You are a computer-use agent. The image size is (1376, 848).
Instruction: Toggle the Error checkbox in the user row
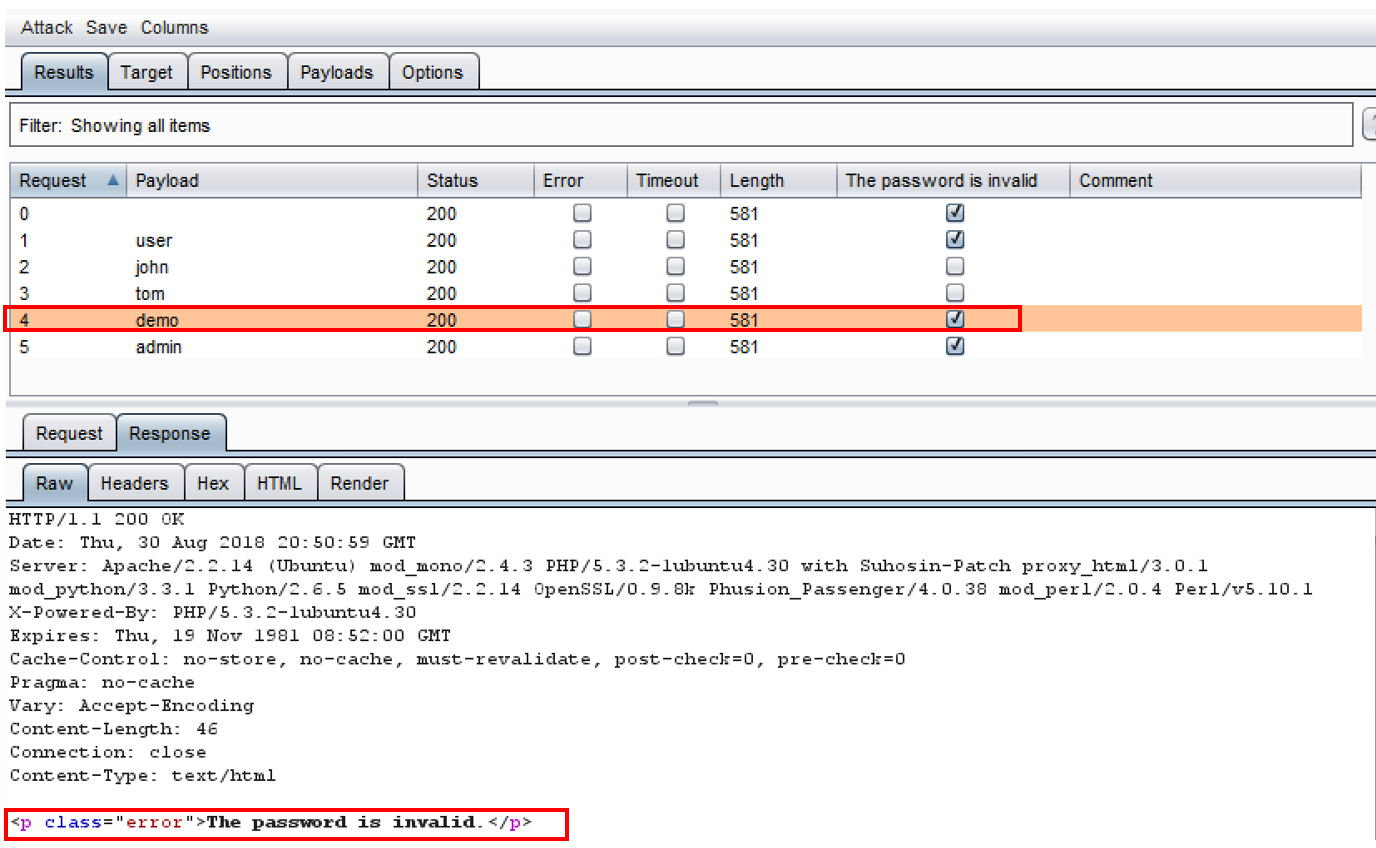[582, 240]
